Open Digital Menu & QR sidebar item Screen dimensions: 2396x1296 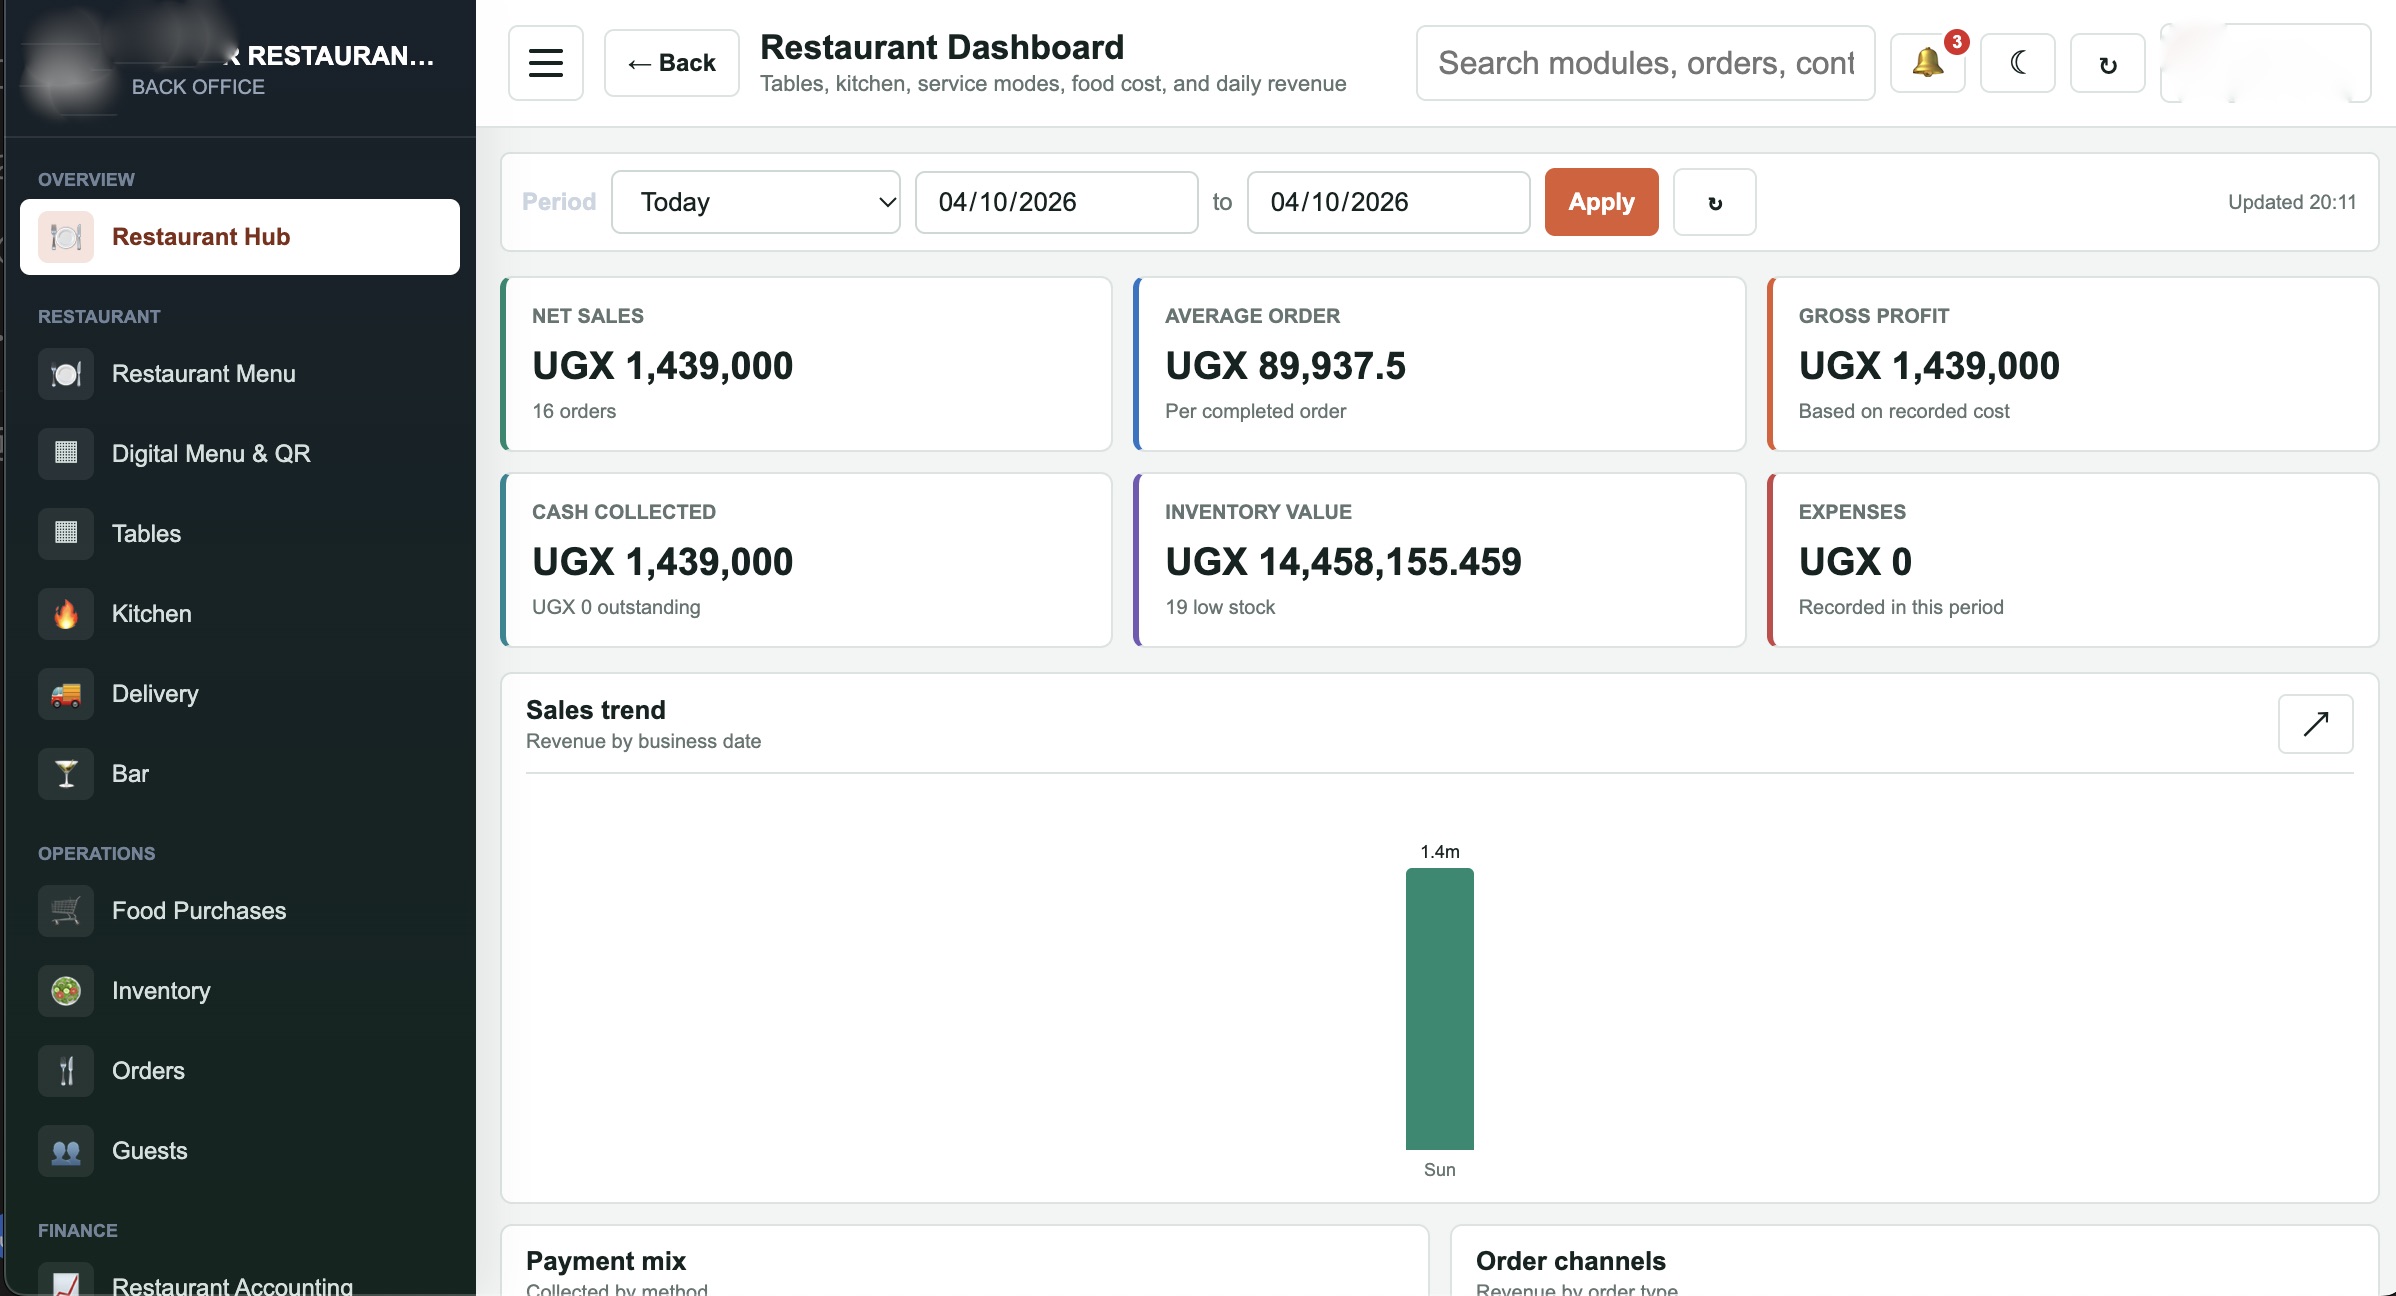(240, 454)
